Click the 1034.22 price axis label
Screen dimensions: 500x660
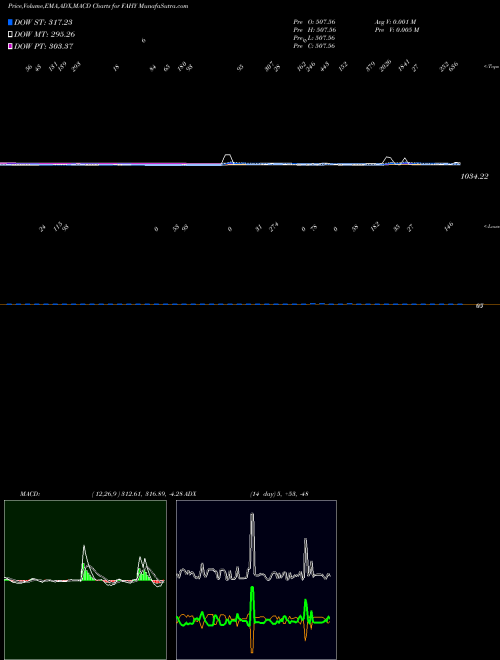click(x=474, y=176)
